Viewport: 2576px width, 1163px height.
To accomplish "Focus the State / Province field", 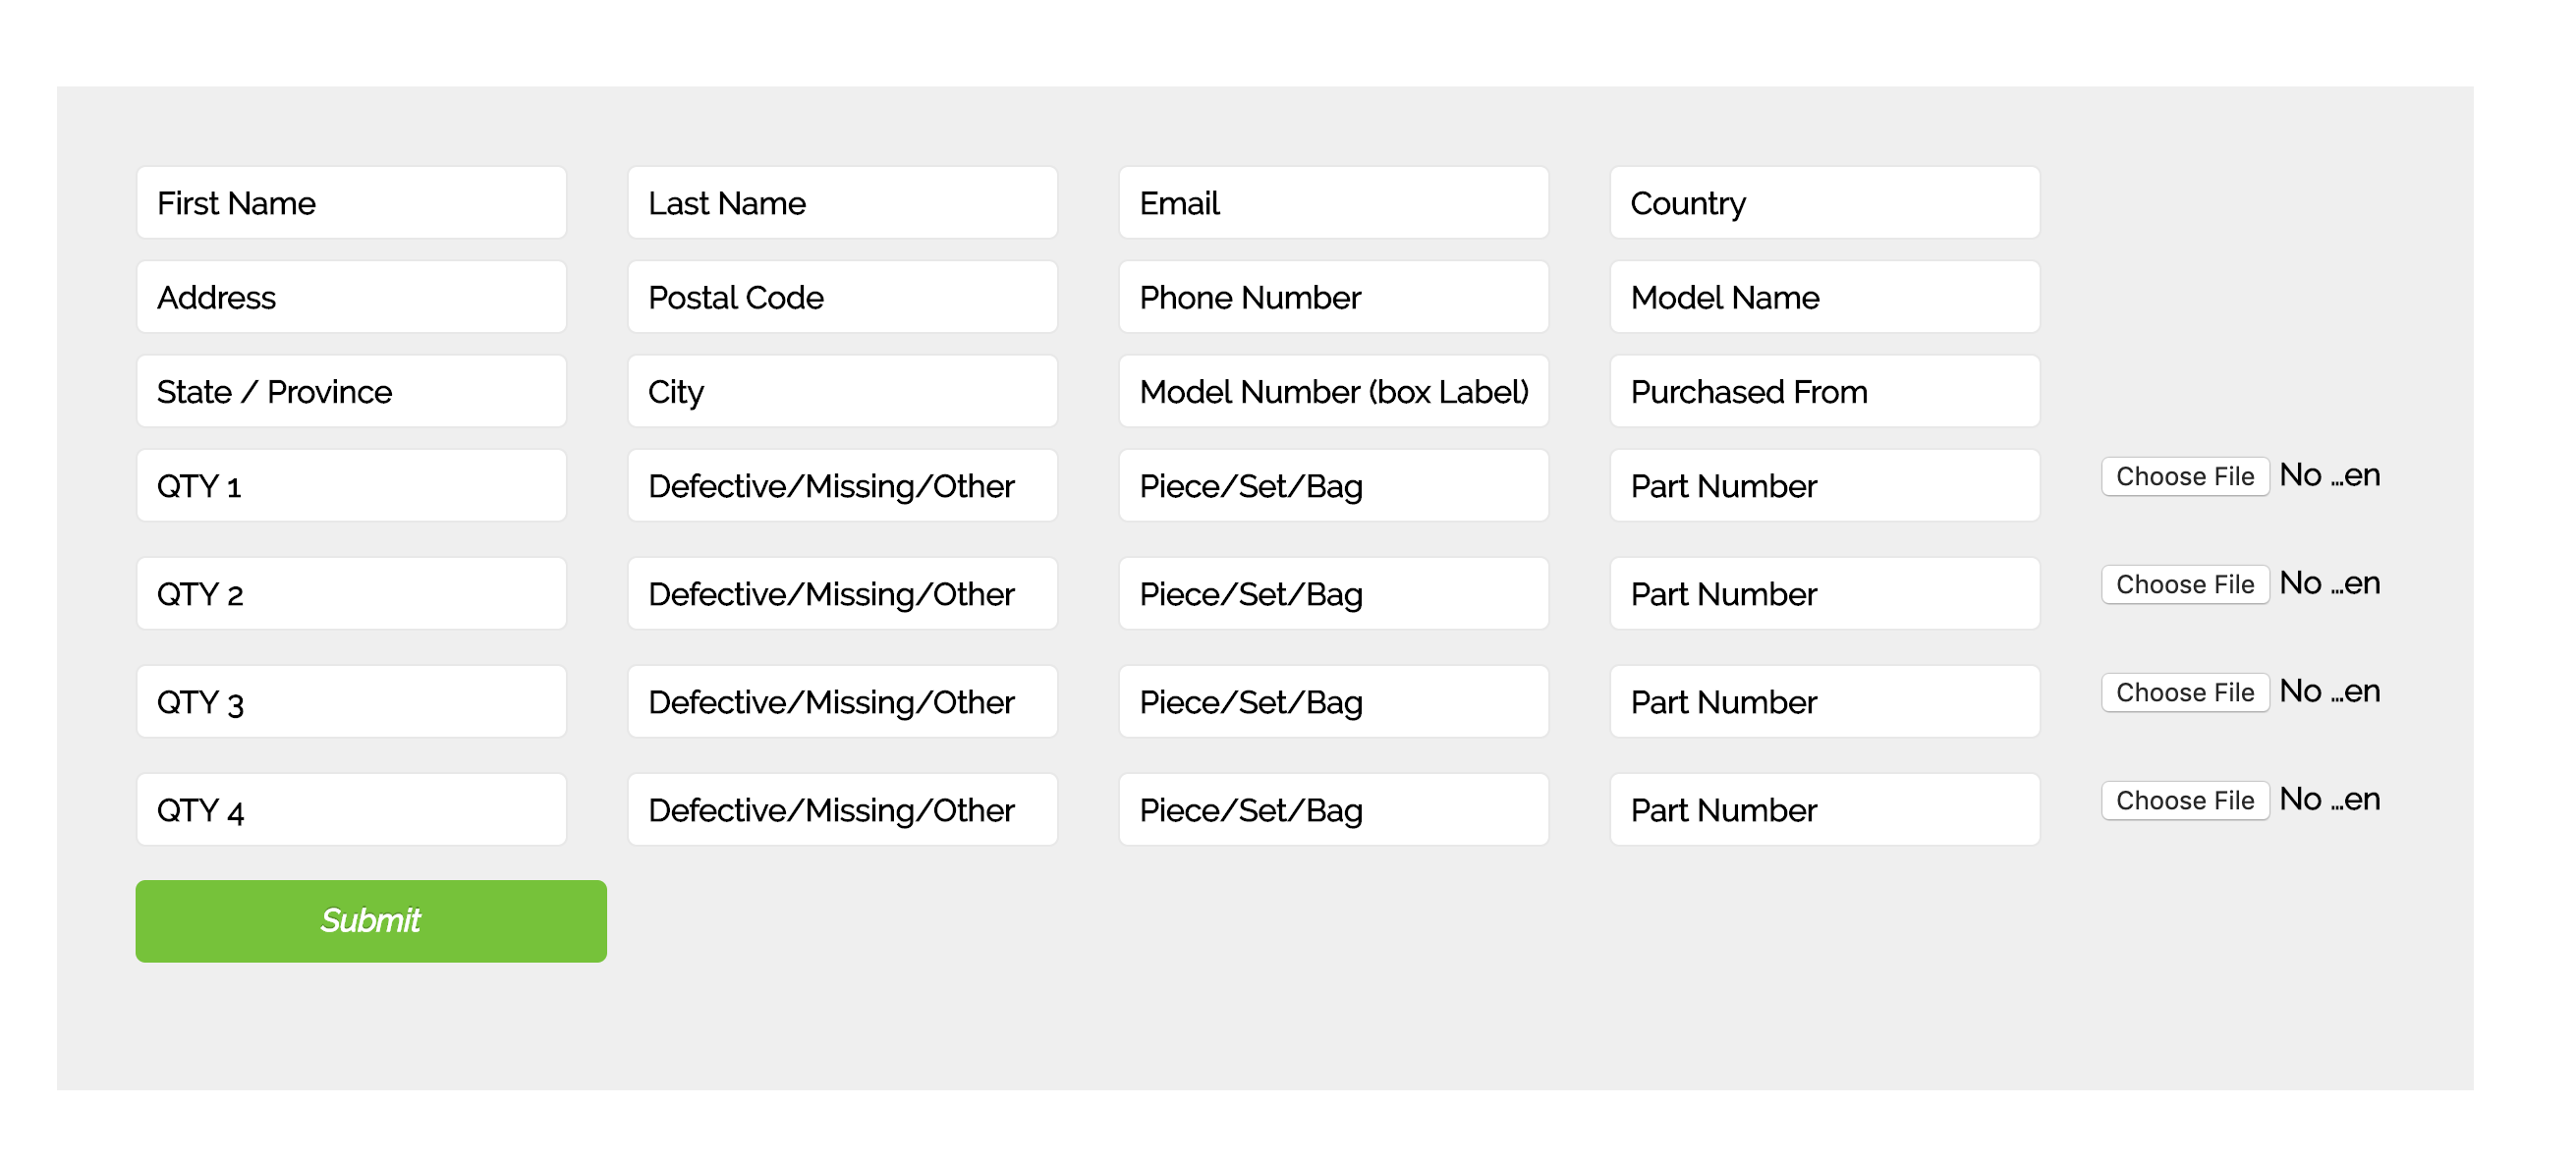I will click(351, 391).
